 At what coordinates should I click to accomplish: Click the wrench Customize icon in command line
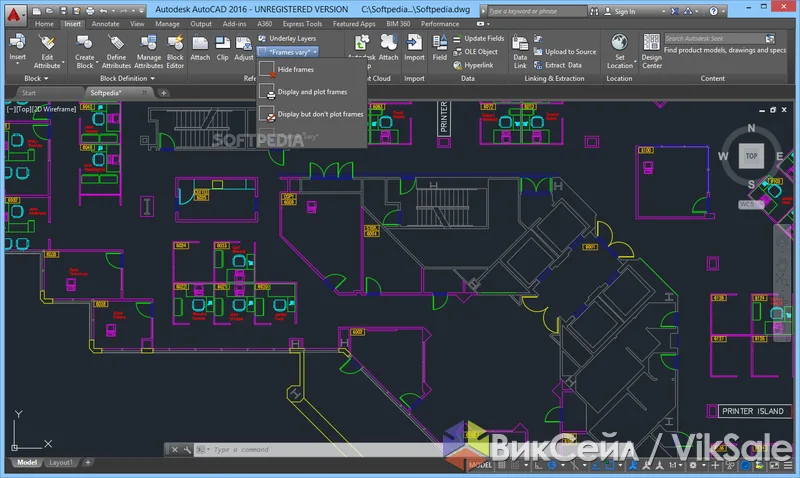click(x=187, y=449)
